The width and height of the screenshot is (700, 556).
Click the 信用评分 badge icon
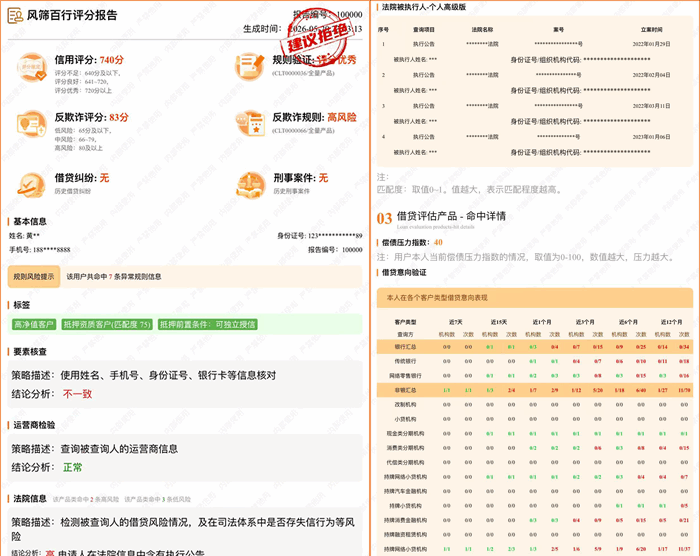pos(32,67)
